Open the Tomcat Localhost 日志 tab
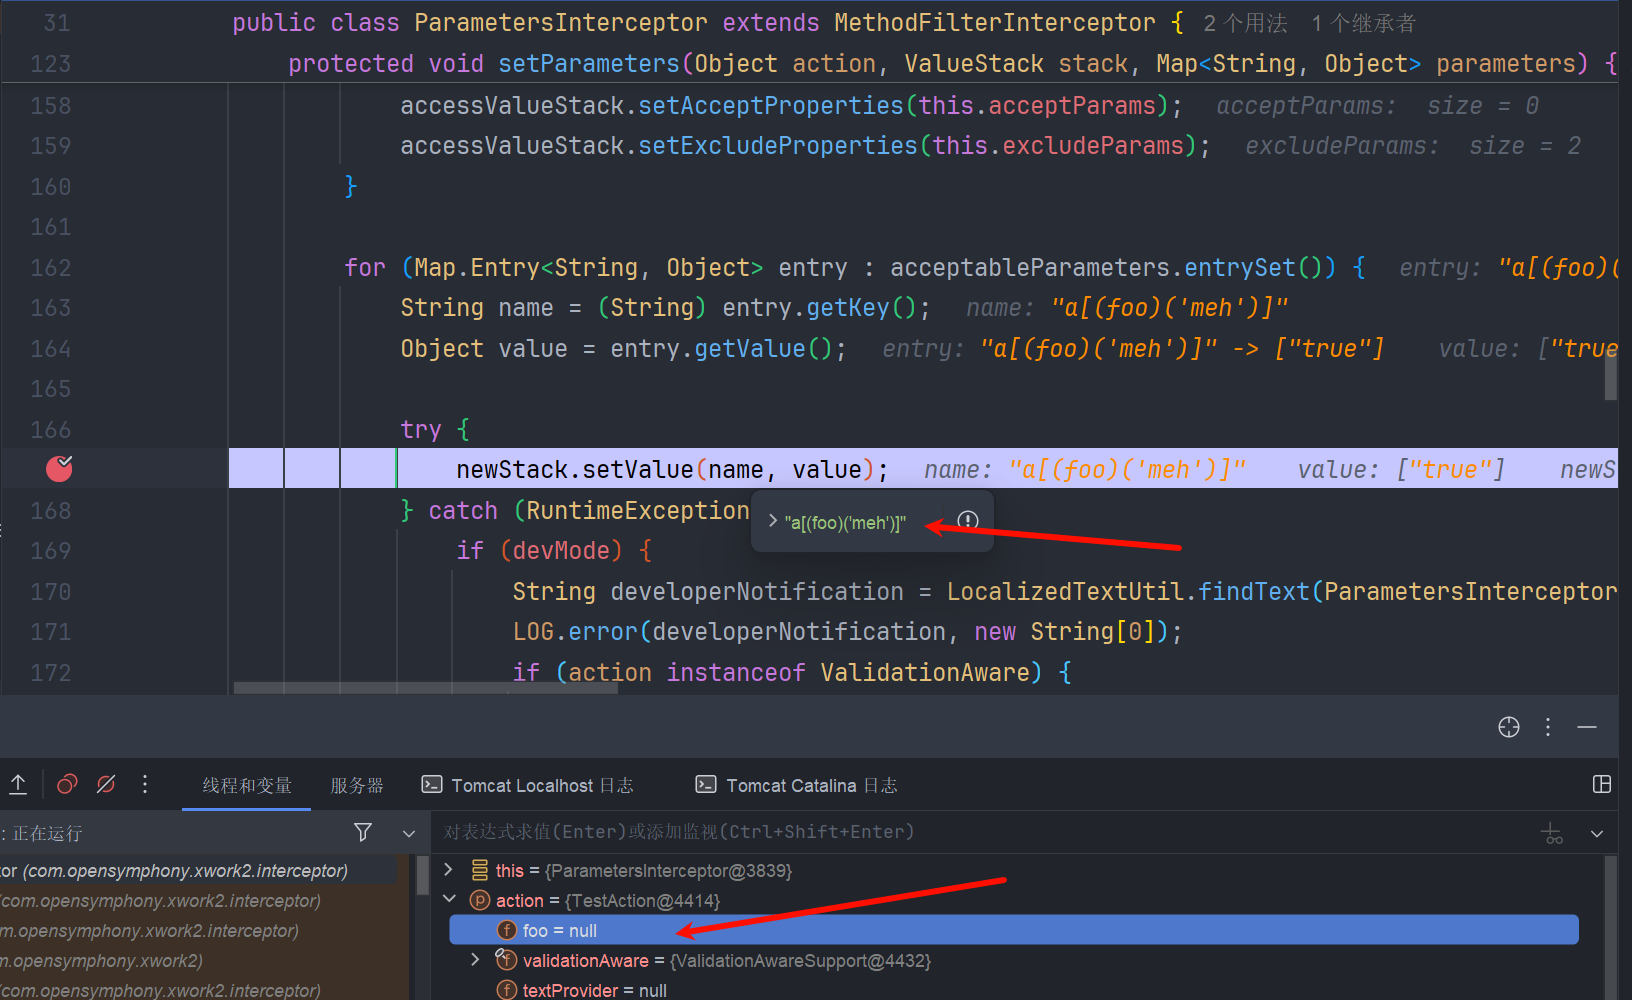Screen dimensions: 1632x1000 click(x=527, y=786)
